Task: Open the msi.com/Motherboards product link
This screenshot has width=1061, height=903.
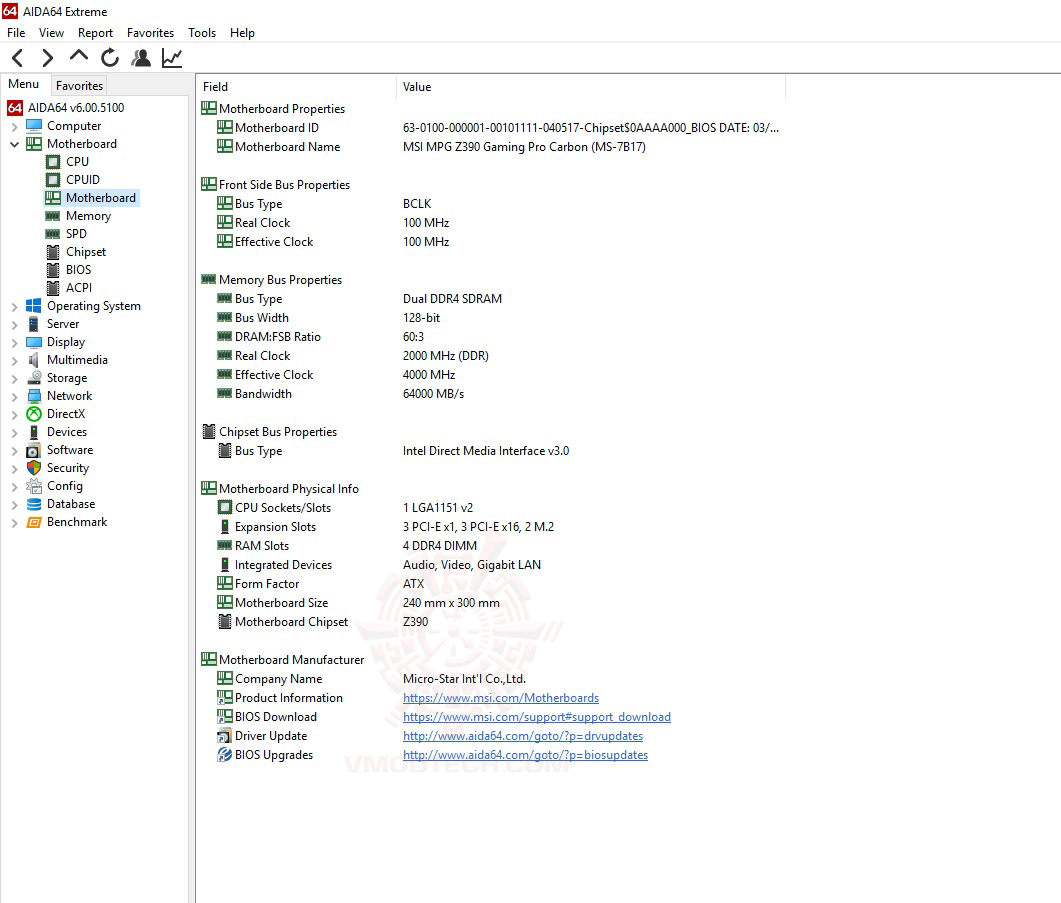Action: [501, 698]
